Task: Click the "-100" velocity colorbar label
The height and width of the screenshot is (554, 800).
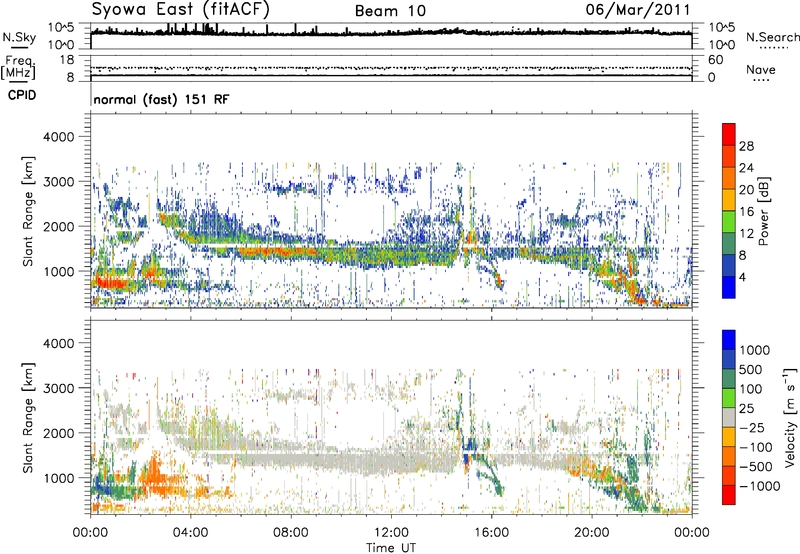Action: pos(756,447)
